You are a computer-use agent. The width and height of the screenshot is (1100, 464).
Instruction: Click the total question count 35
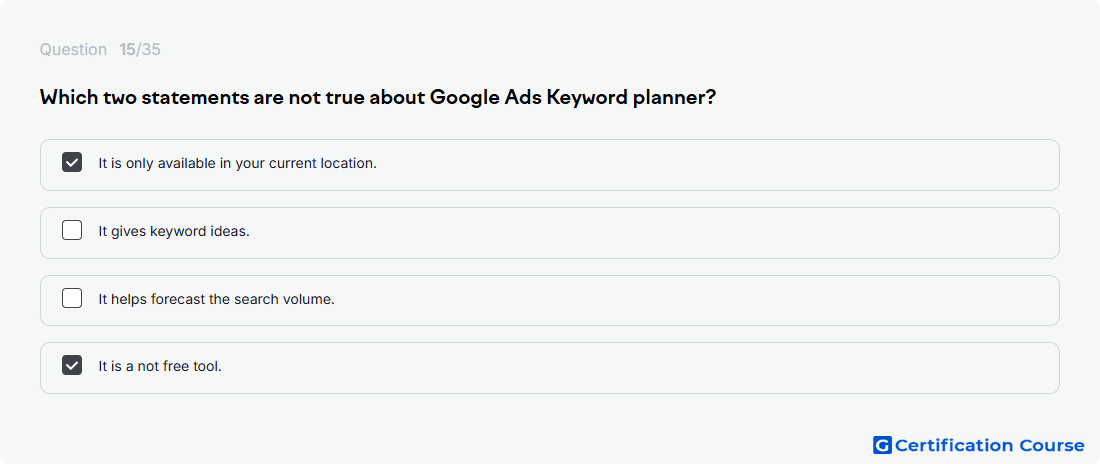(x=151, y=50)
